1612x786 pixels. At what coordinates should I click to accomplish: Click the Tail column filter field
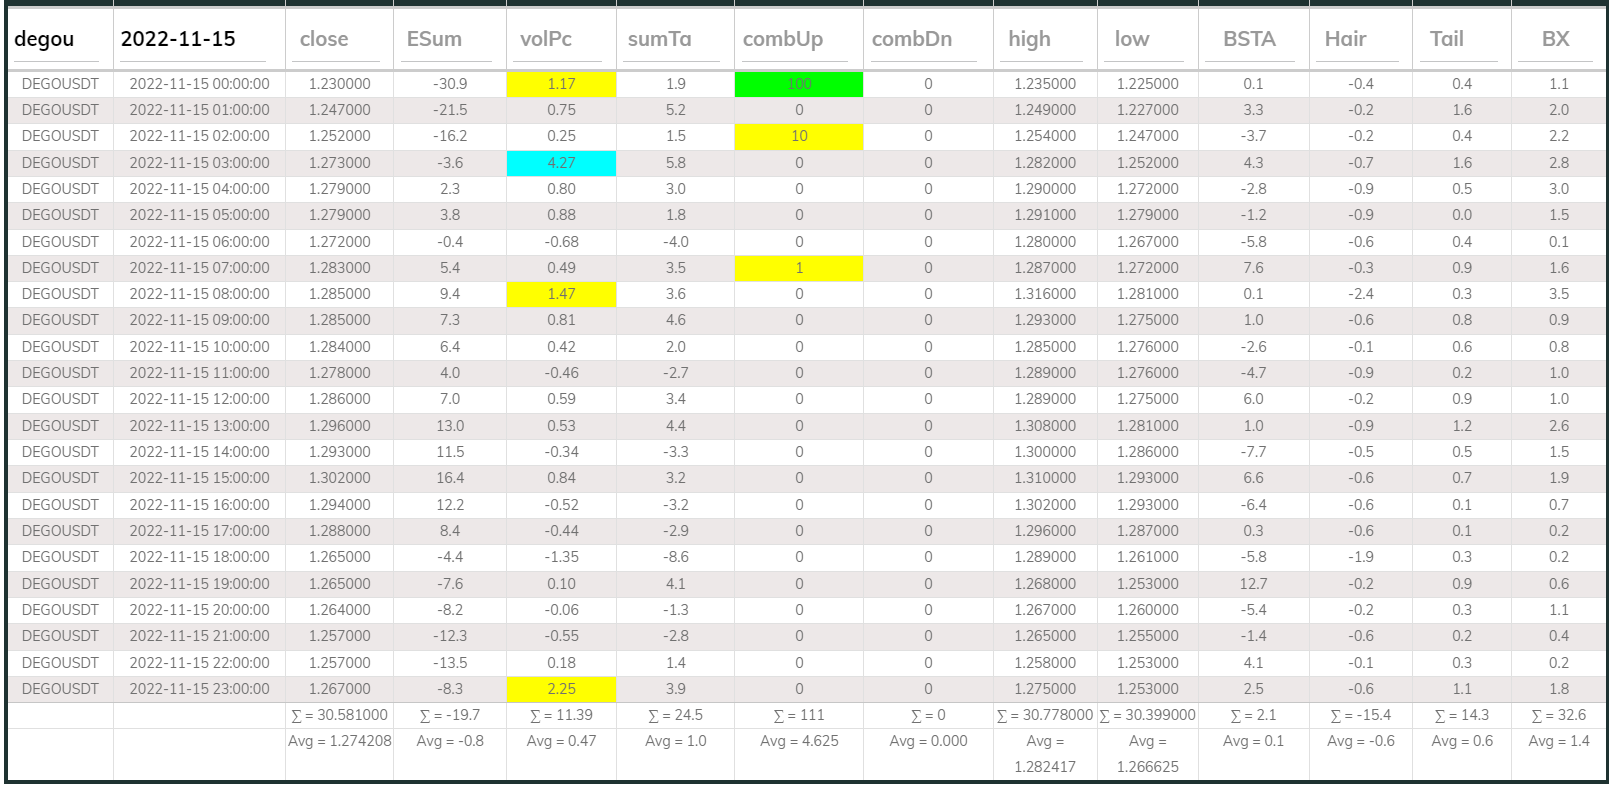pyautogui.click(x=1461, y=40)
